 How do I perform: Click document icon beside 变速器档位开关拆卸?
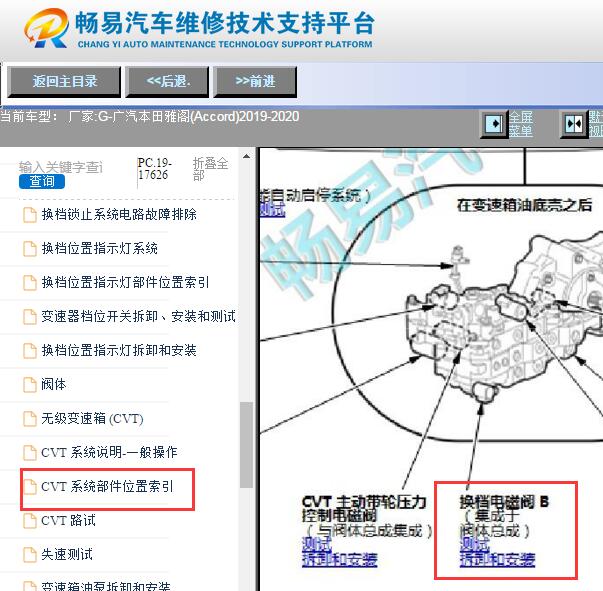[30, 317]
